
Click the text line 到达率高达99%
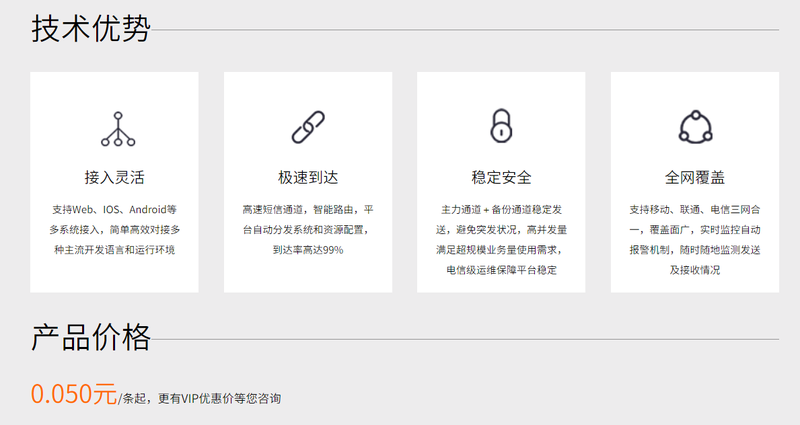click(308, 250)
